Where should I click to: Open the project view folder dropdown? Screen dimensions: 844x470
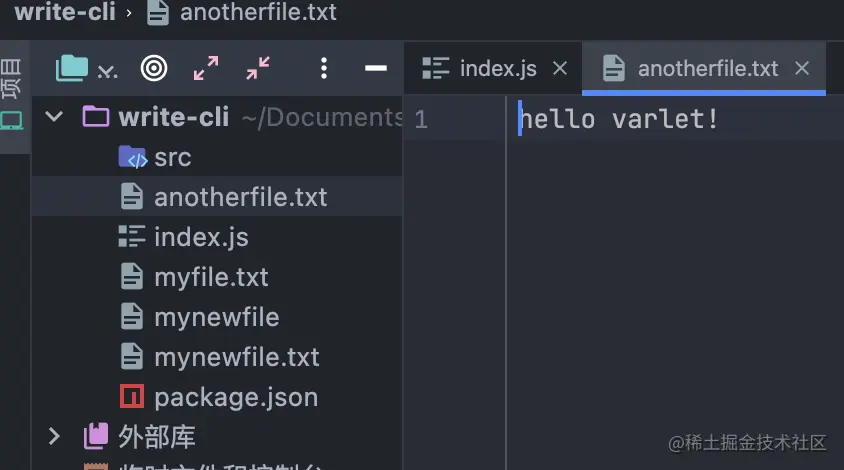pos(86,69)
